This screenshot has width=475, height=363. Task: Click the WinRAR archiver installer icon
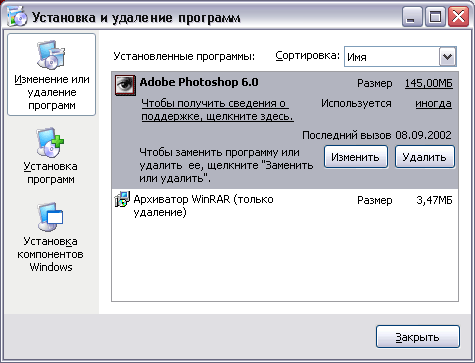tap(122, 199)
